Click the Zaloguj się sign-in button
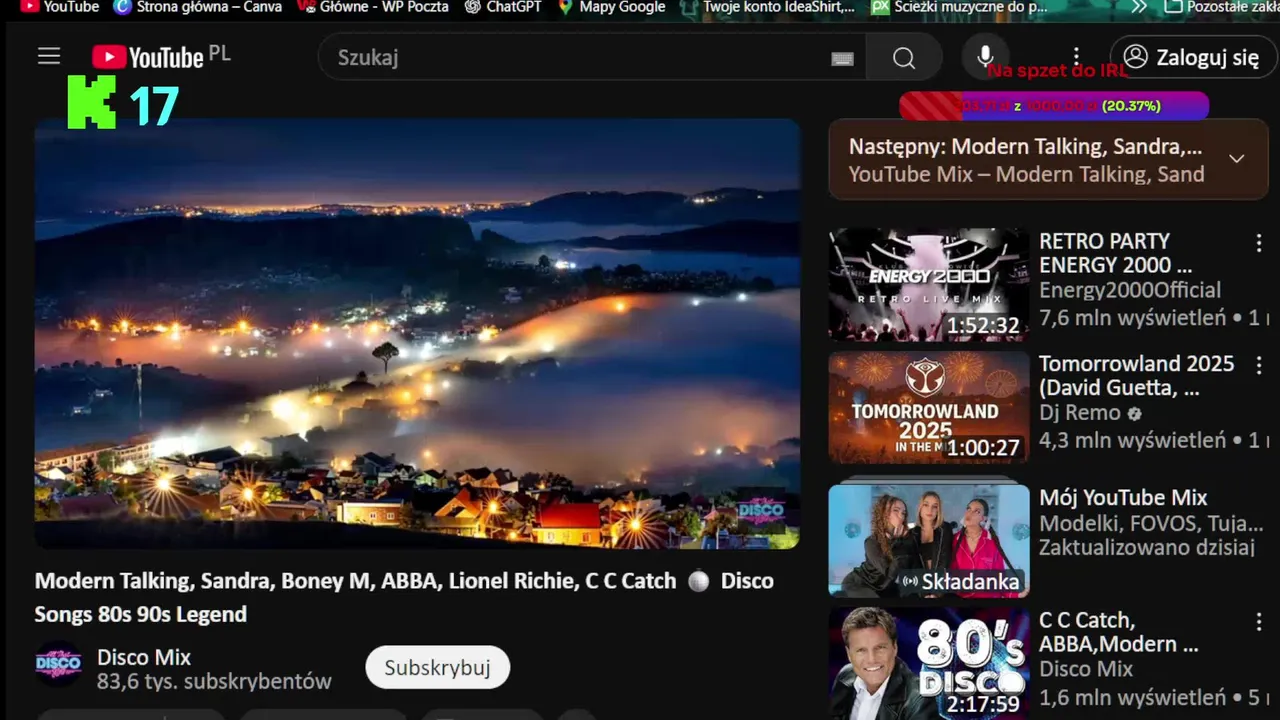Screen dimensions: 1280x720 coord(1192,57)
